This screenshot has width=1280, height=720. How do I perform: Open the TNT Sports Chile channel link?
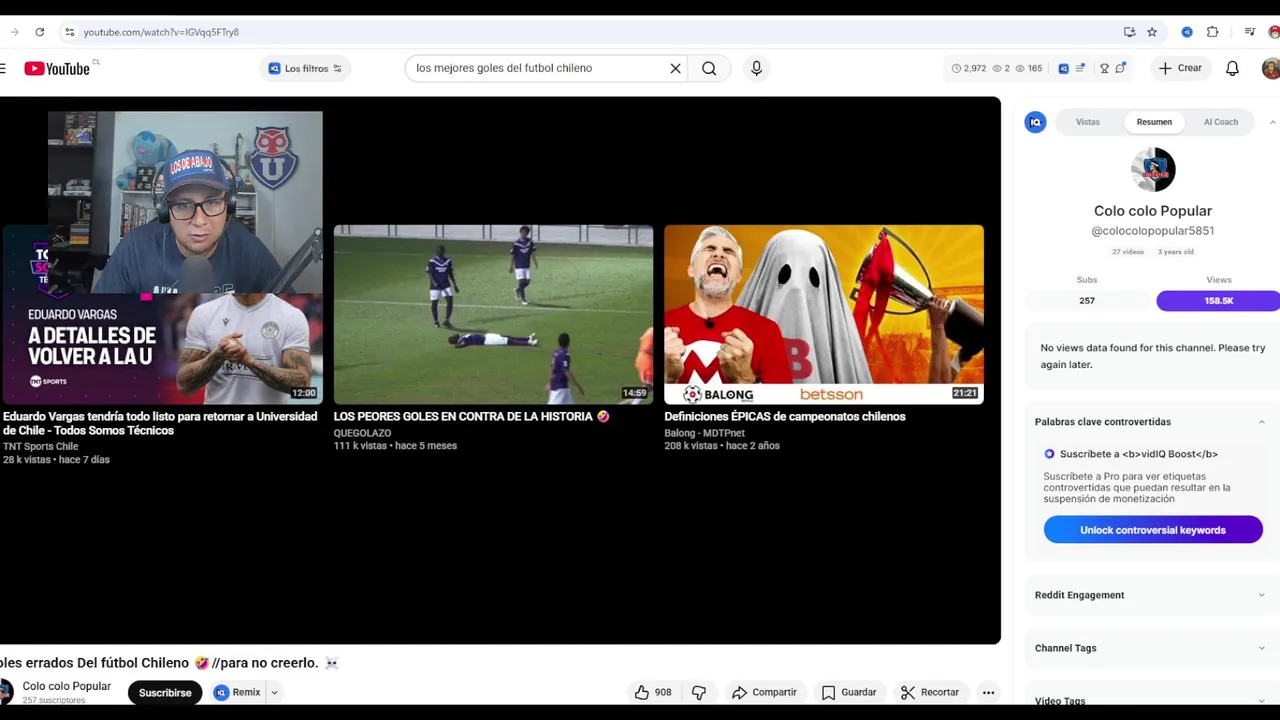[40, 446]
